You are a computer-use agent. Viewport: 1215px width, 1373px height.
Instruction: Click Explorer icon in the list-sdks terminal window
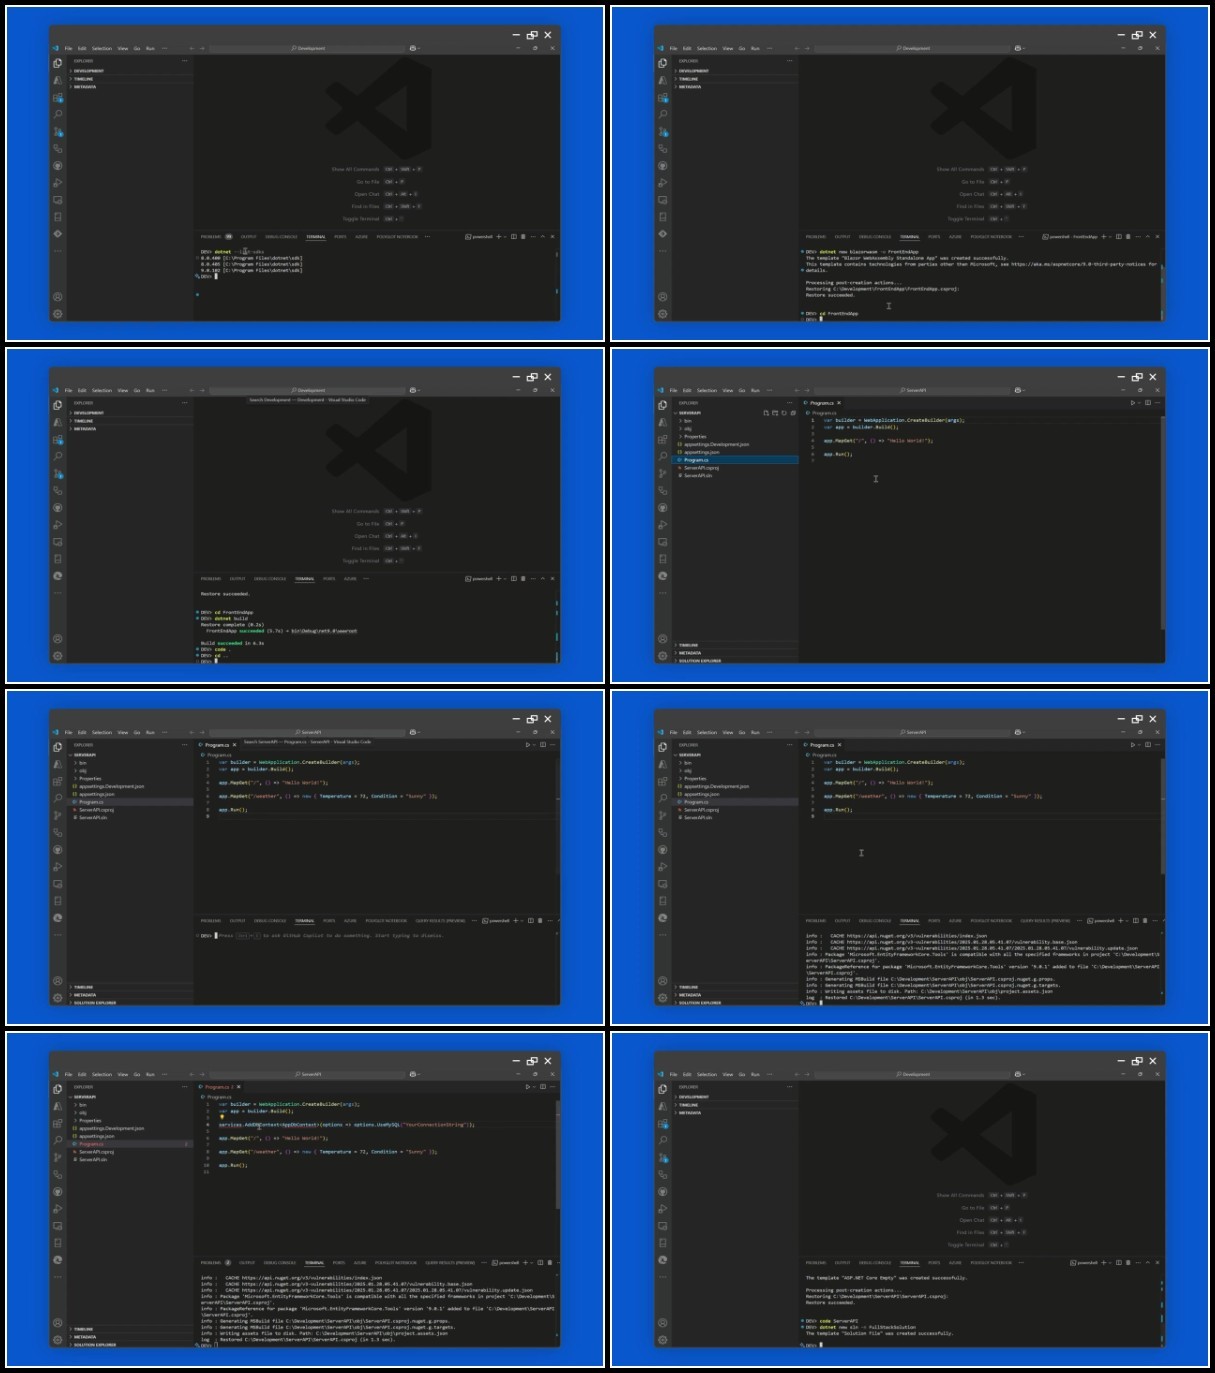point(58,63)
